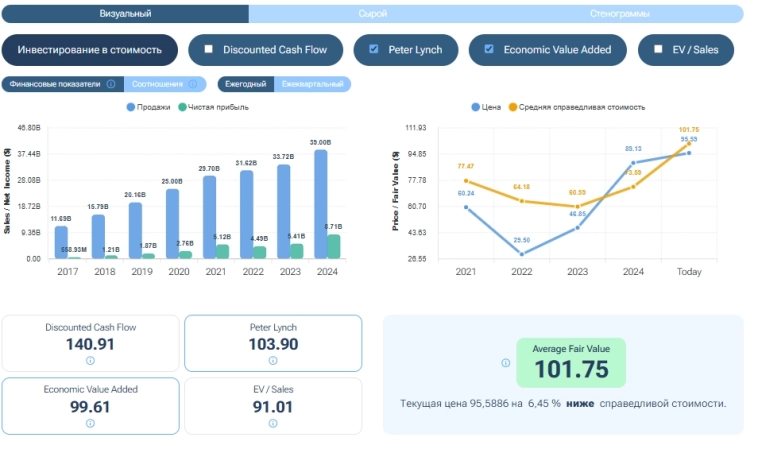
Task: Enable the EV / Sales checkbox
Action: pos(658,49)
